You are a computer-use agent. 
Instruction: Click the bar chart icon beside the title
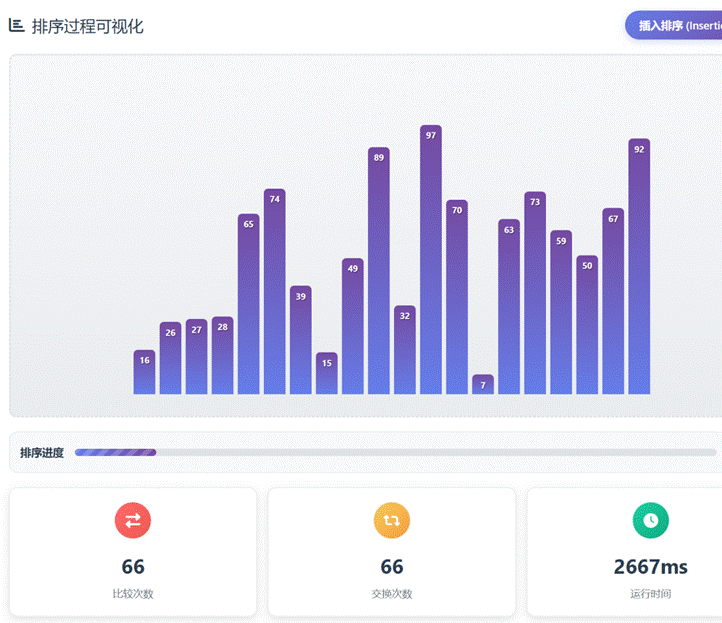(x=16, y=26)
